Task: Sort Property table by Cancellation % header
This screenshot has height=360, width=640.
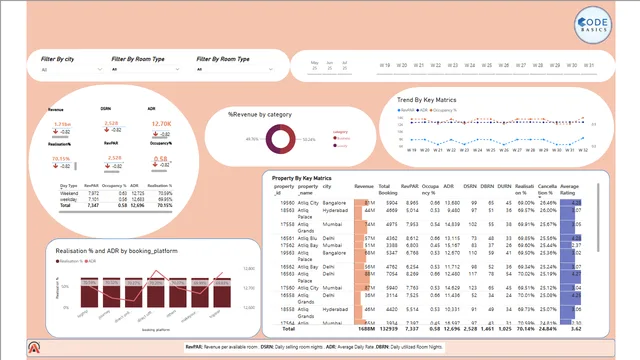Action: pos(547,189)
